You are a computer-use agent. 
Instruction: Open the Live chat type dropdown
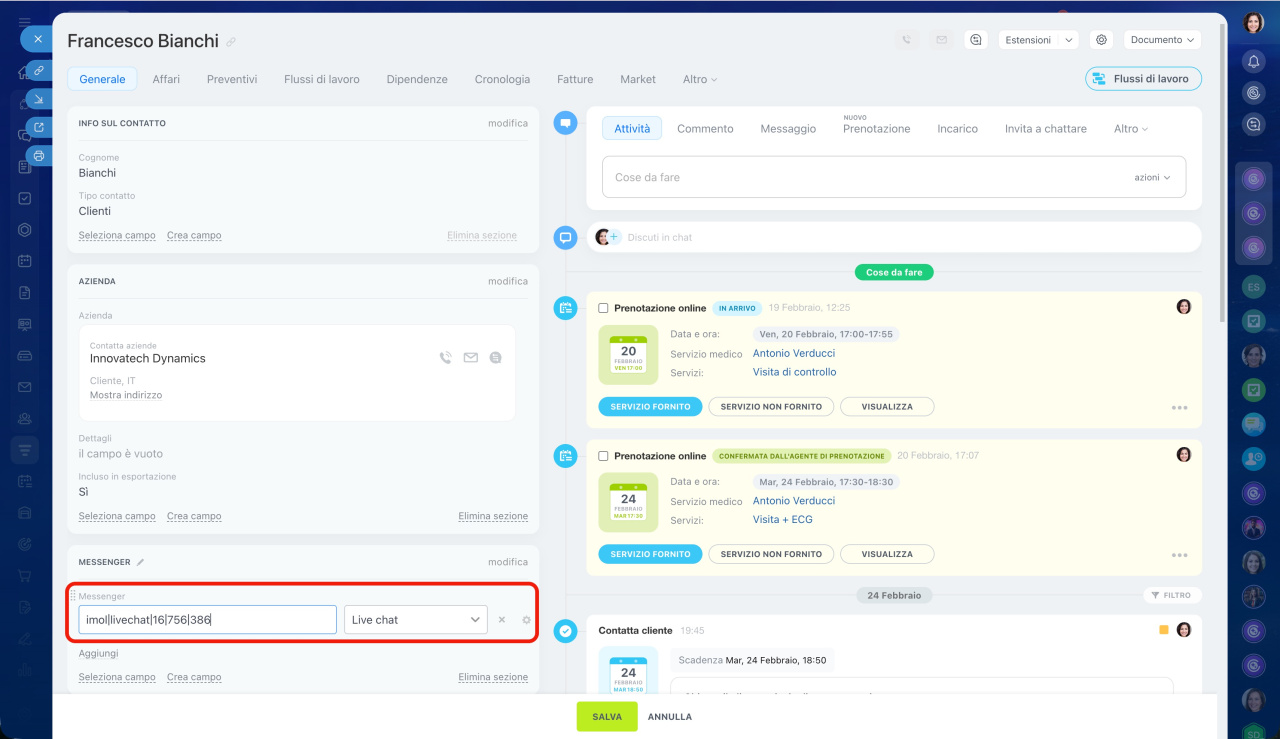click(x=415, y=620)
